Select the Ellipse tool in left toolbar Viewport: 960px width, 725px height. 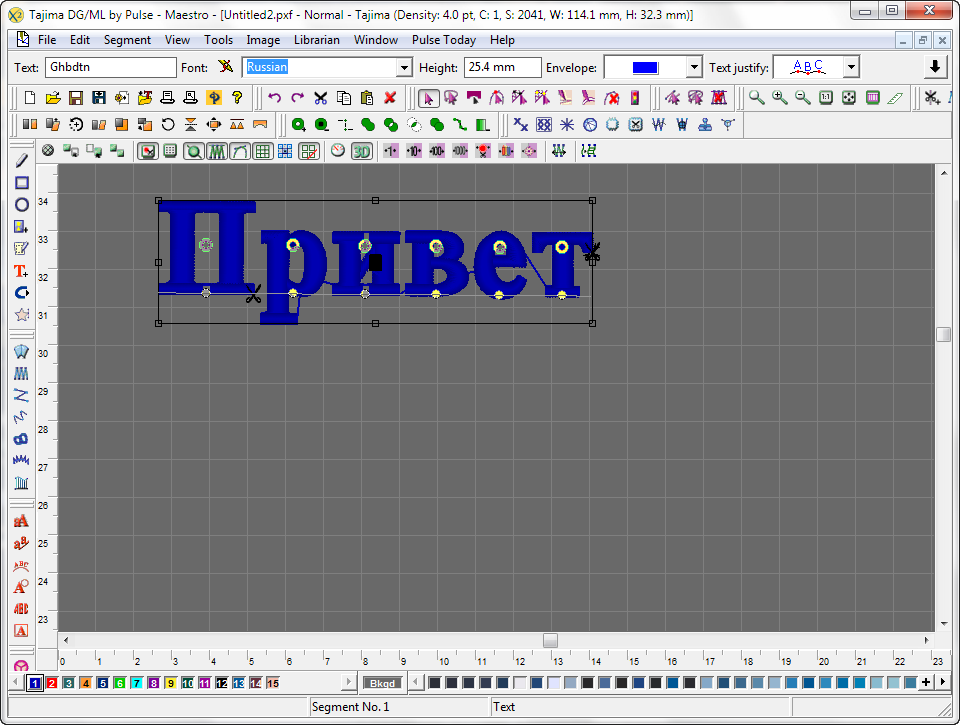pyautogui.click(x=21, y=205)
